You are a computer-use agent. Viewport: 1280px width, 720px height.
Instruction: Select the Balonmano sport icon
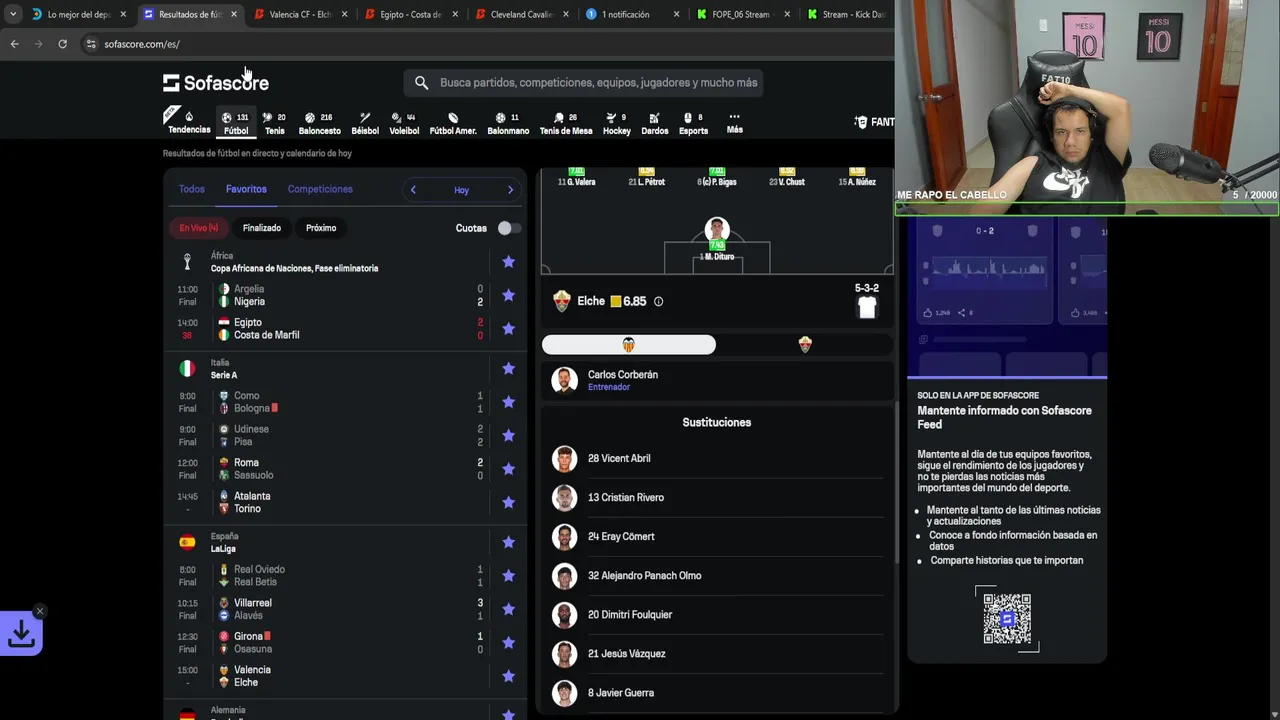point(508,123)
